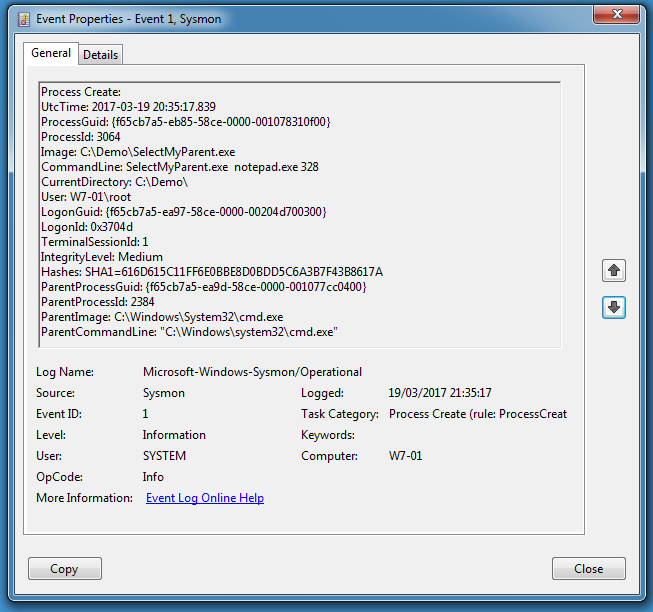Switch to the Details tab

[100, 55]
